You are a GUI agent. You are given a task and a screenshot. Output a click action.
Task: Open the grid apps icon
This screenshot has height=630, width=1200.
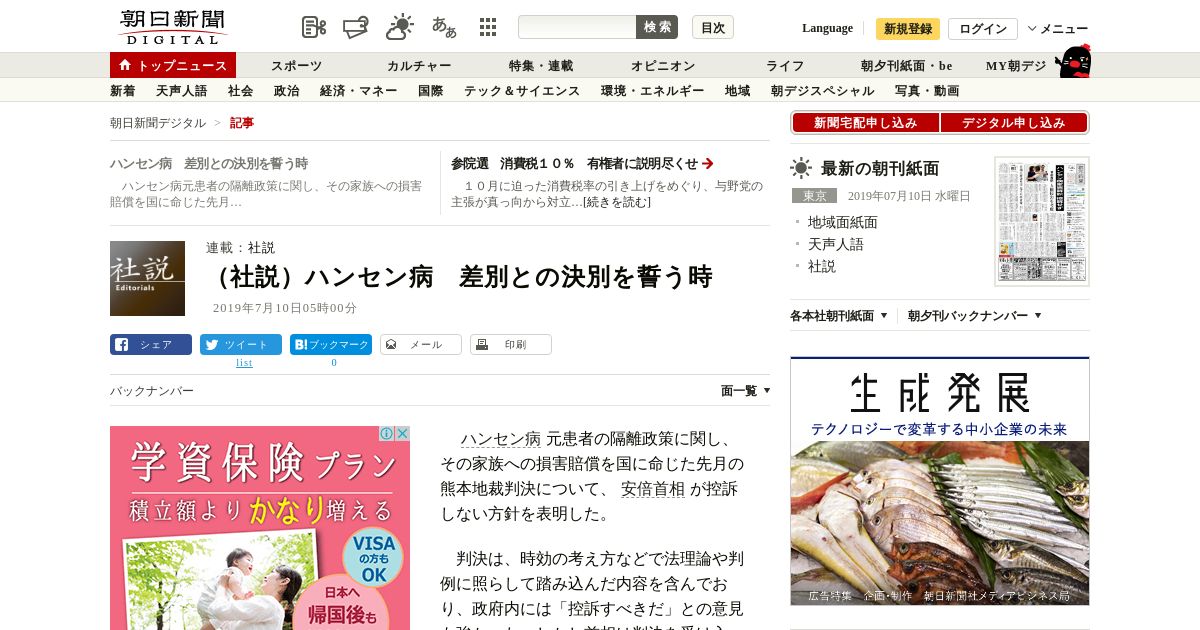tap(488, 27)
